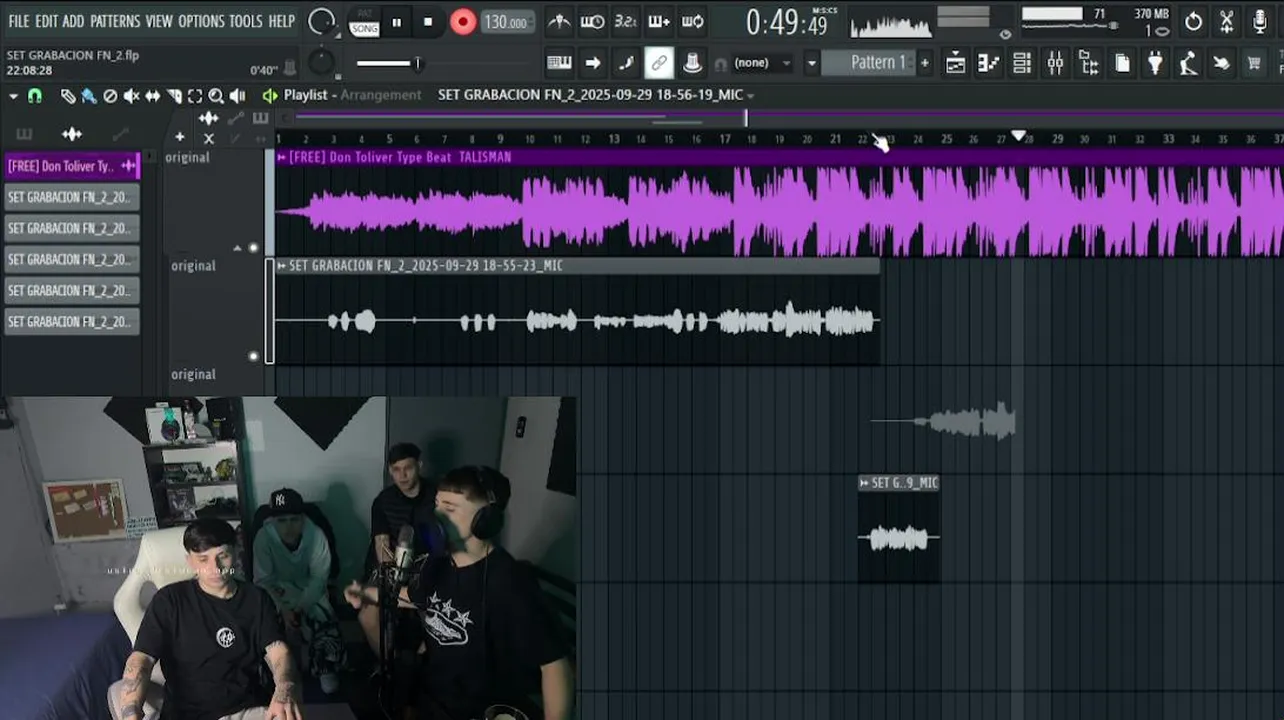The image size is (1284, 720).
Task: Click the scissors save-new-version icon
Action: click(1227, 21)
